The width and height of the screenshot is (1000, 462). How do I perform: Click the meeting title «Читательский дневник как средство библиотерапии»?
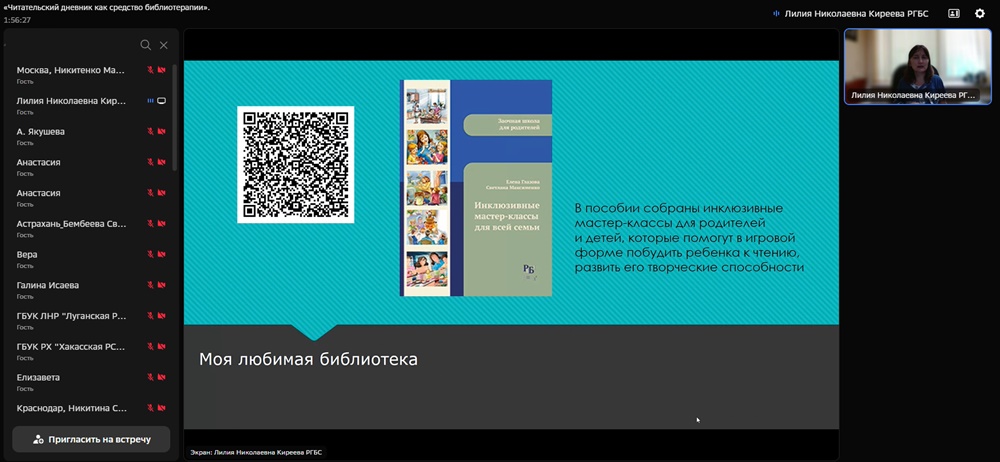[x=107, y=8]
